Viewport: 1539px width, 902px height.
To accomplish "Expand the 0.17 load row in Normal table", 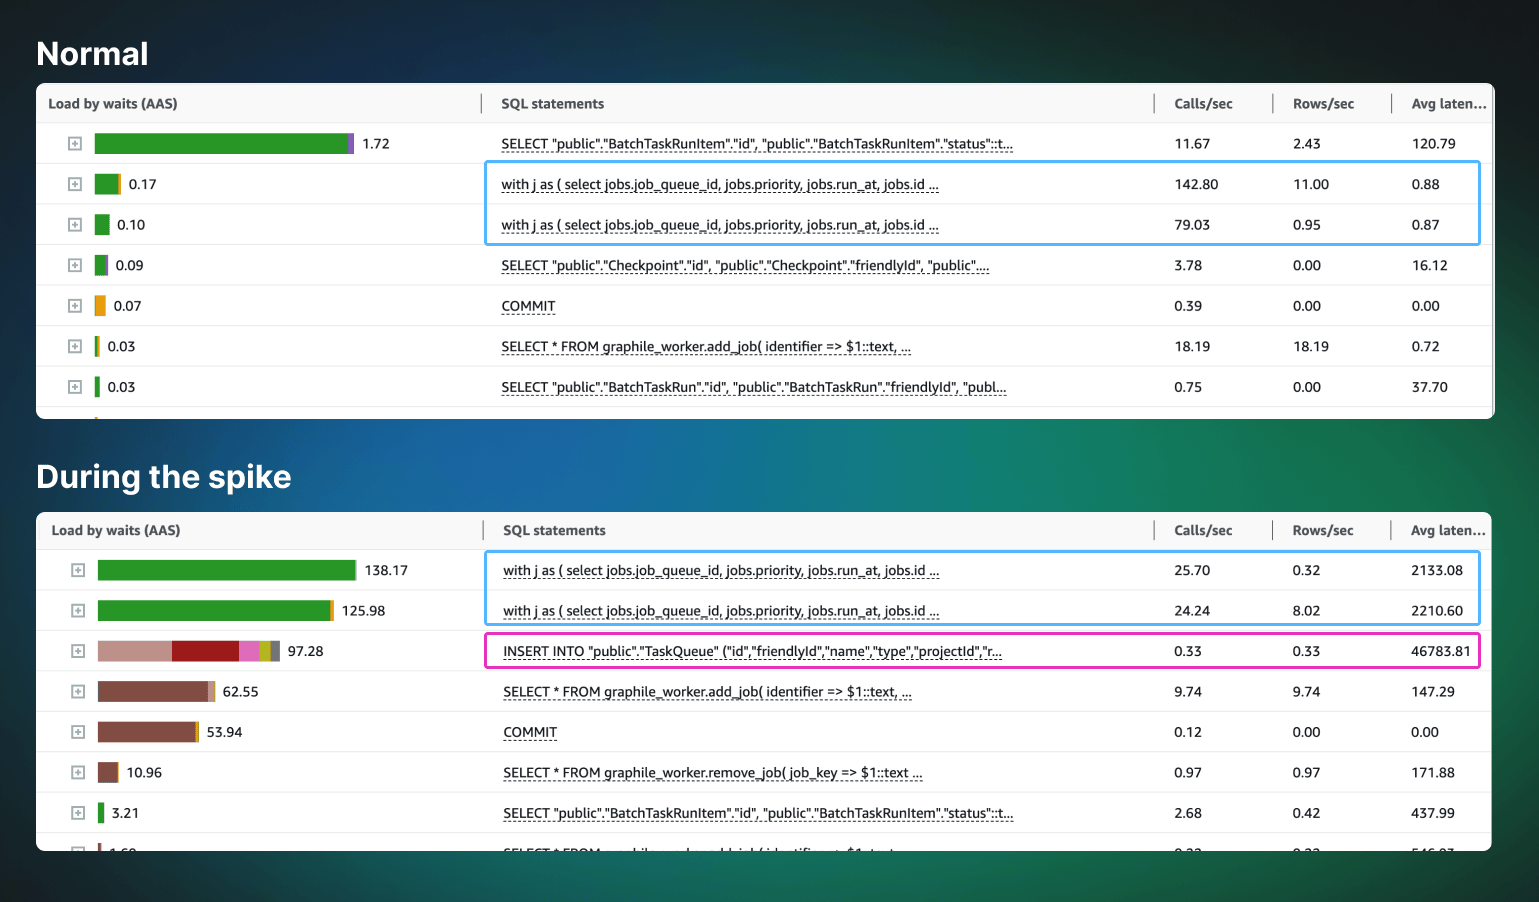I will click(x=75, y=184).
